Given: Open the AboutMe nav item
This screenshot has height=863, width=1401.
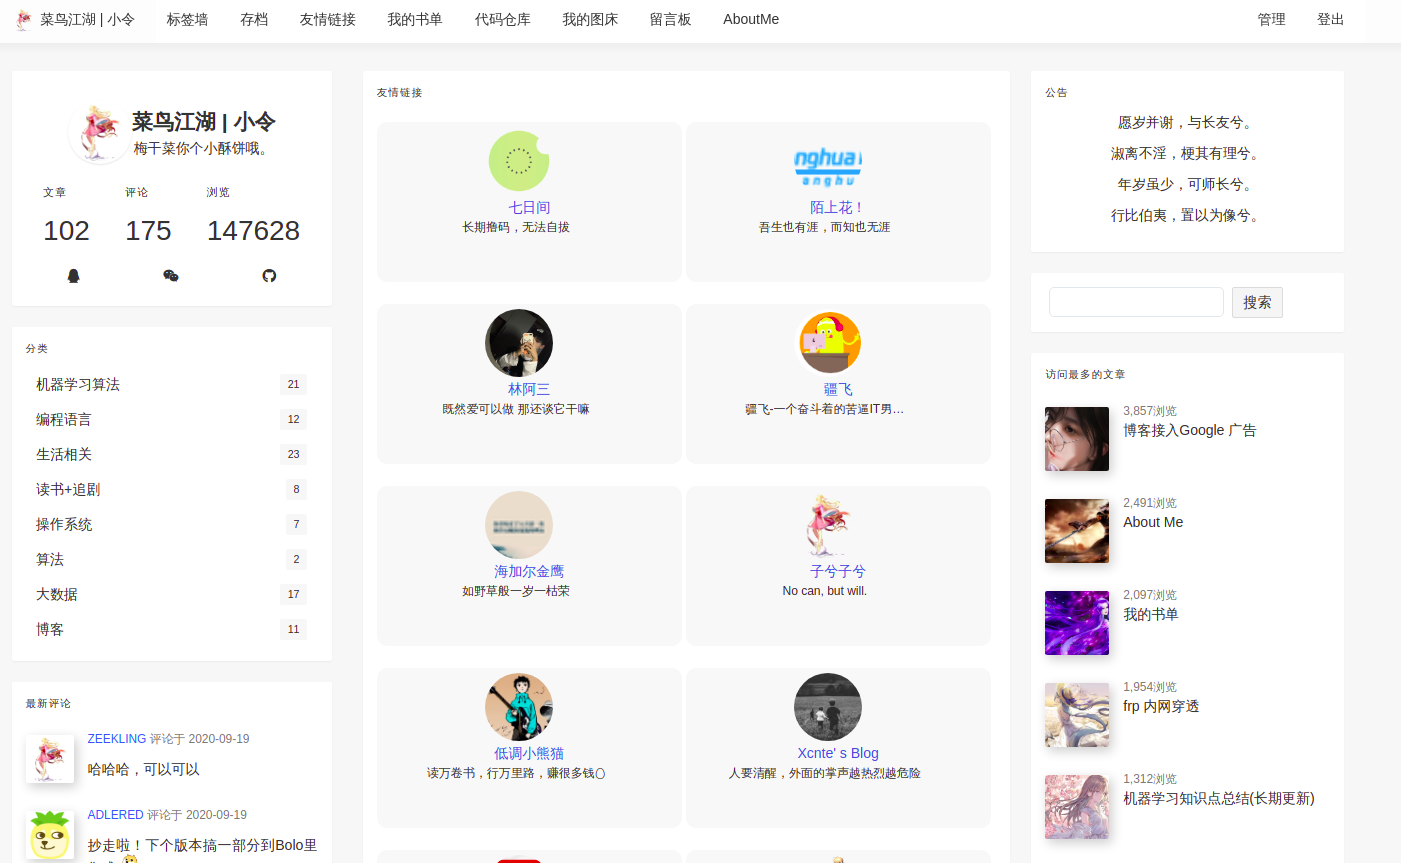Looking at the screenshot, I should click(751, 19).
